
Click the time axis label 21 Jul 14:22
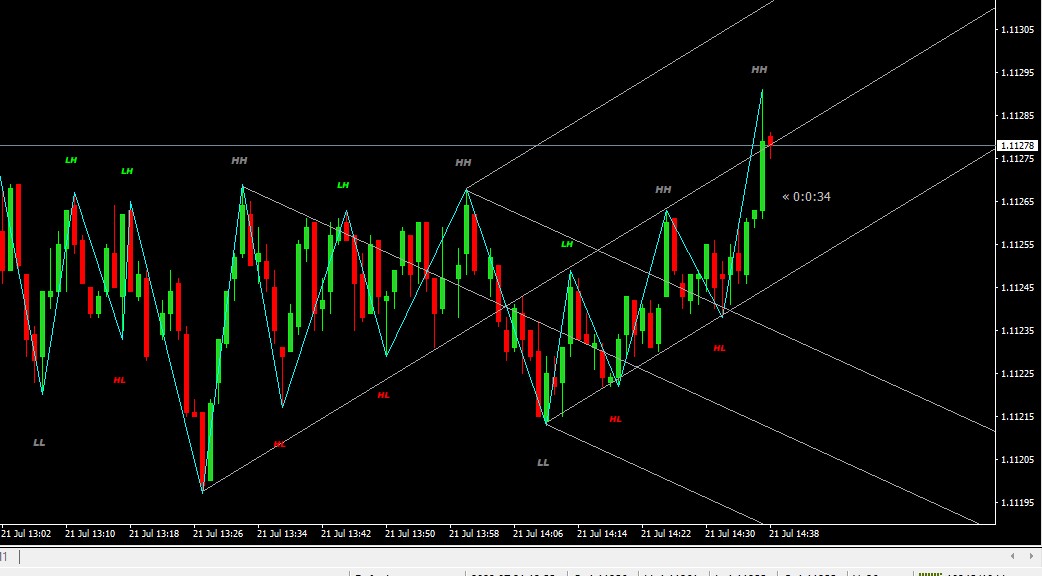(x=666, y=533)
